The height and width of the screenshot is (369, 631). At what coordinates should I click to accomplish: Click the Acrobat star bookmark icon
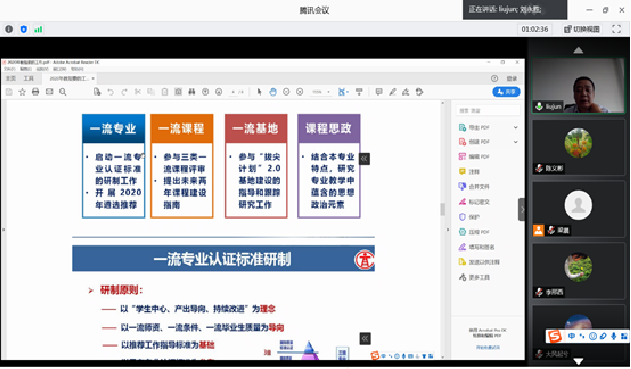[x=22, y=92]
